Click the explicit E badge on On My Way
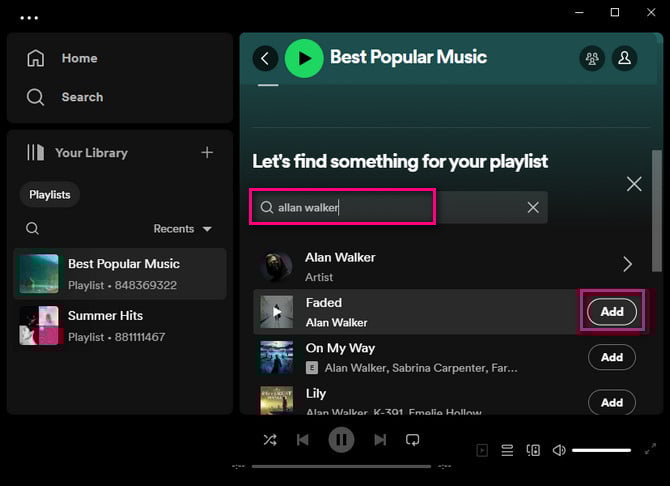The width and height of the screenshot is (670, 486). pyautogui.click(x=312, y=368)
